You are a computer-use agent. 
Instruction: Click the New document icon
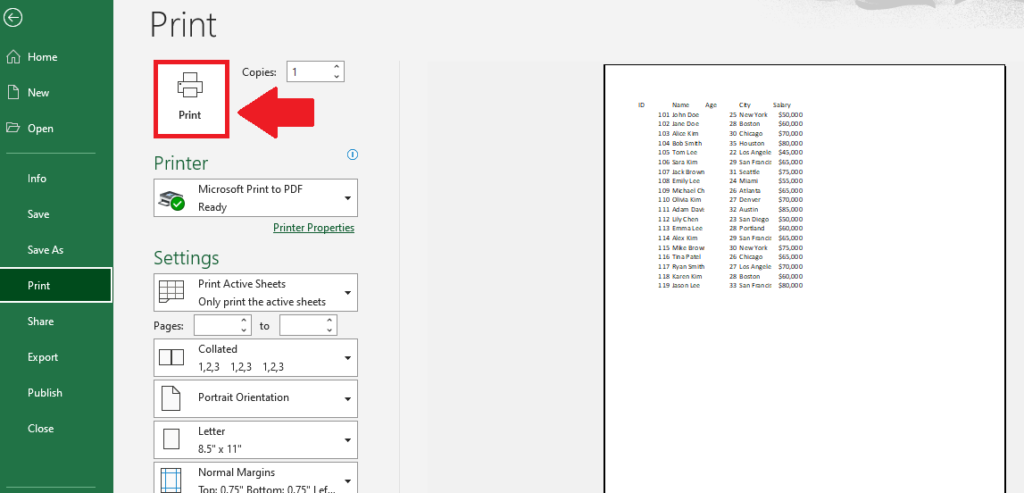(13, 92)
